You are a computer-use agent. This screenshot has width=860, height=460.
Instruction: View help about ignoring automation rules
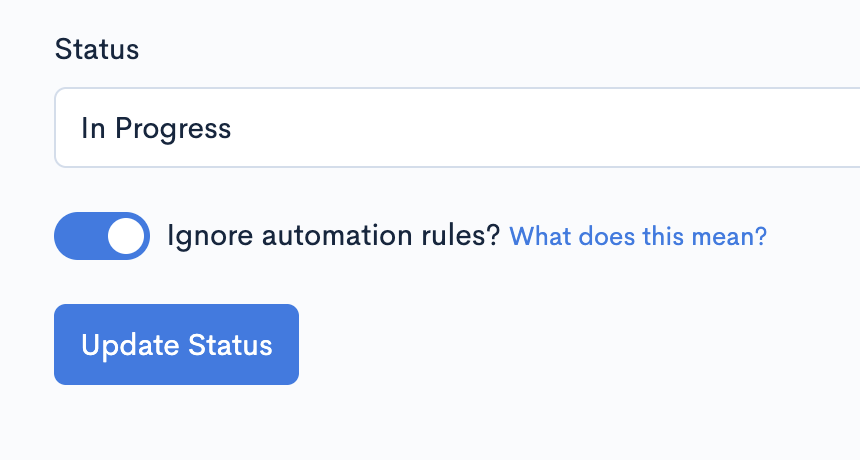pos(638,236)
